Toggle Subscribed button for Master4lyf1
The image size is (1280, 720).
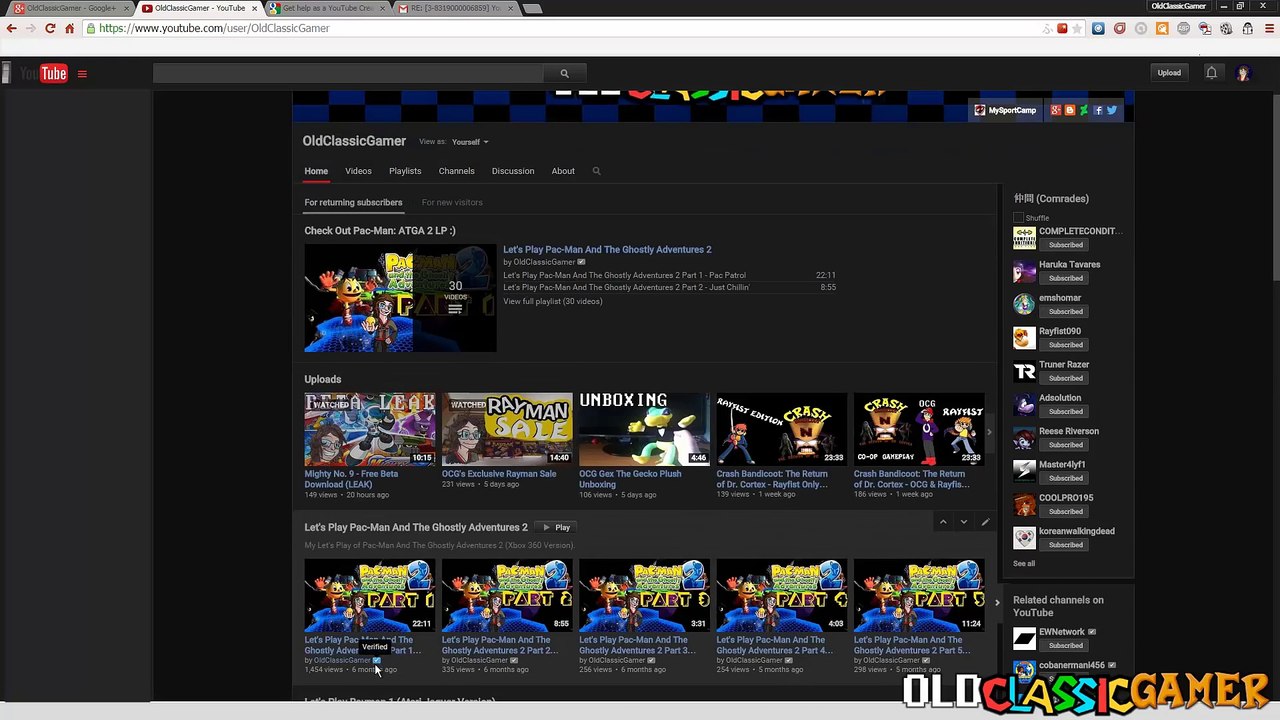tap(1065, 478)
